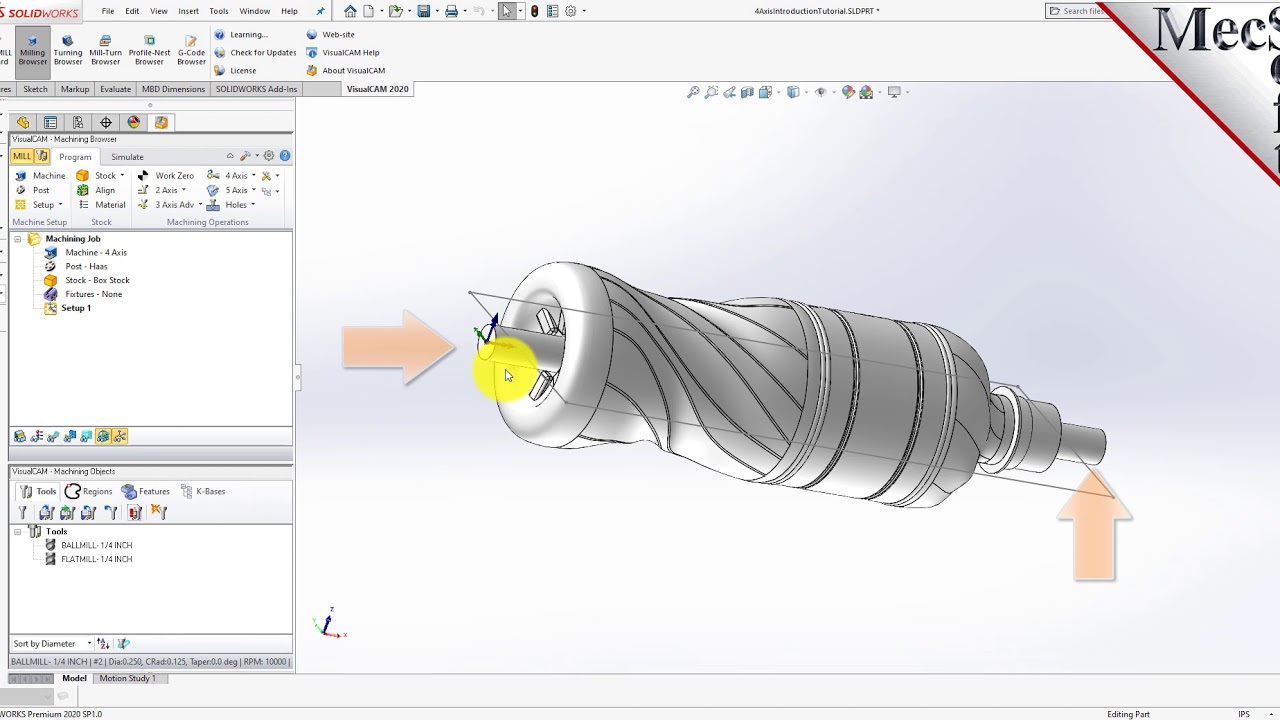The height and width of the screenshot is (720, 1280).
Task: Click About VisualCAM
Action: point(345,70)
